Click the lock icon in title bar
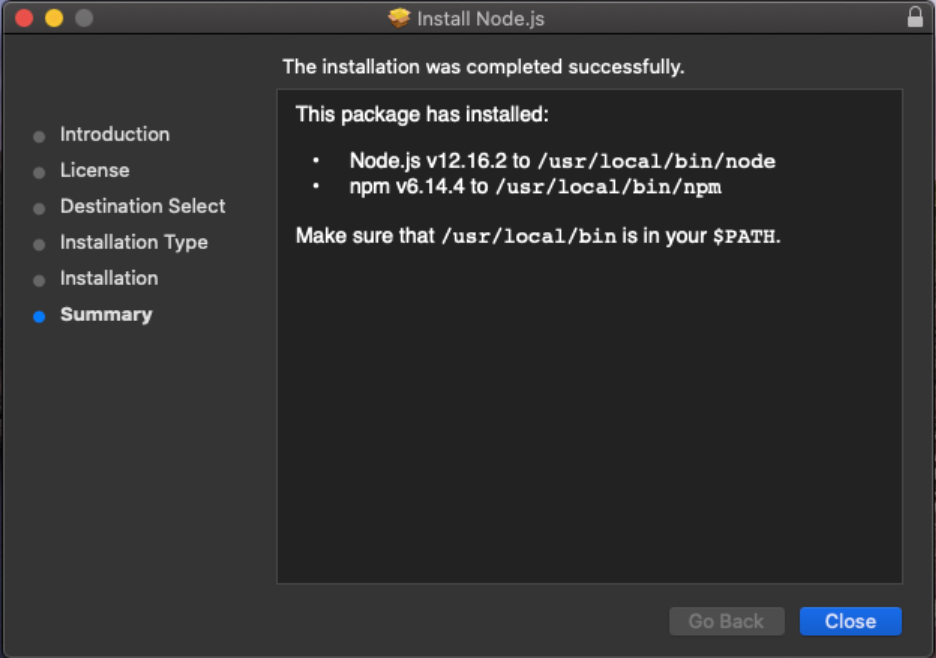 tap(915, 17)
